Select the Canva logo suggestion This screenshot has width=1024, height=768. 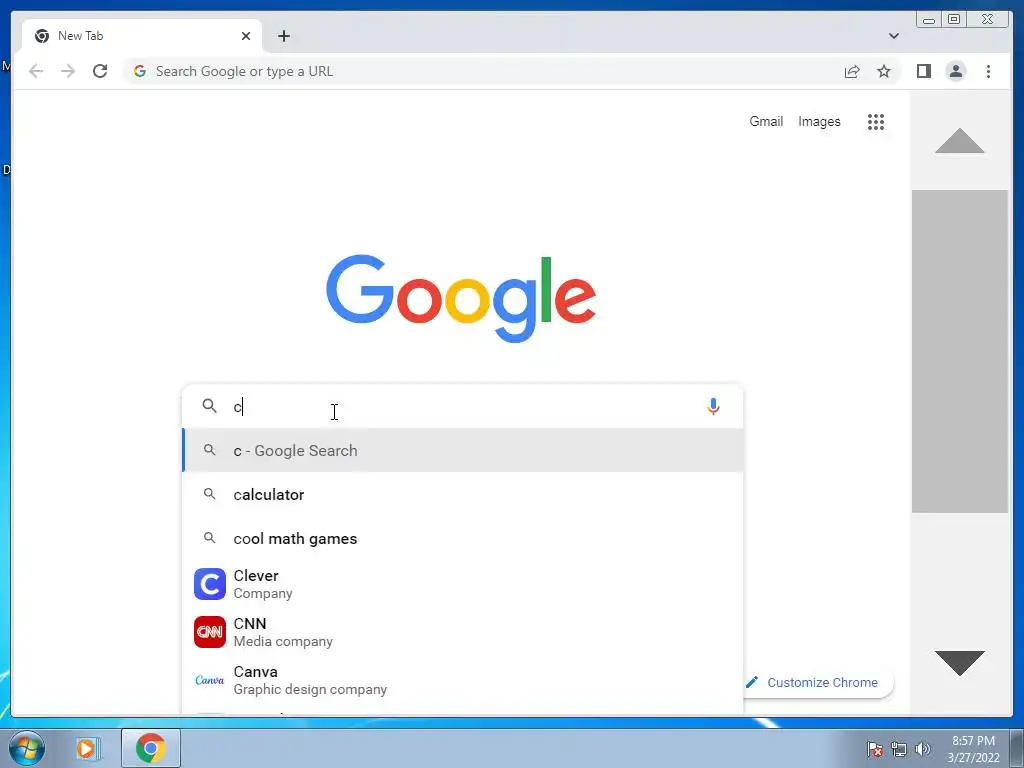pos(210,680)
